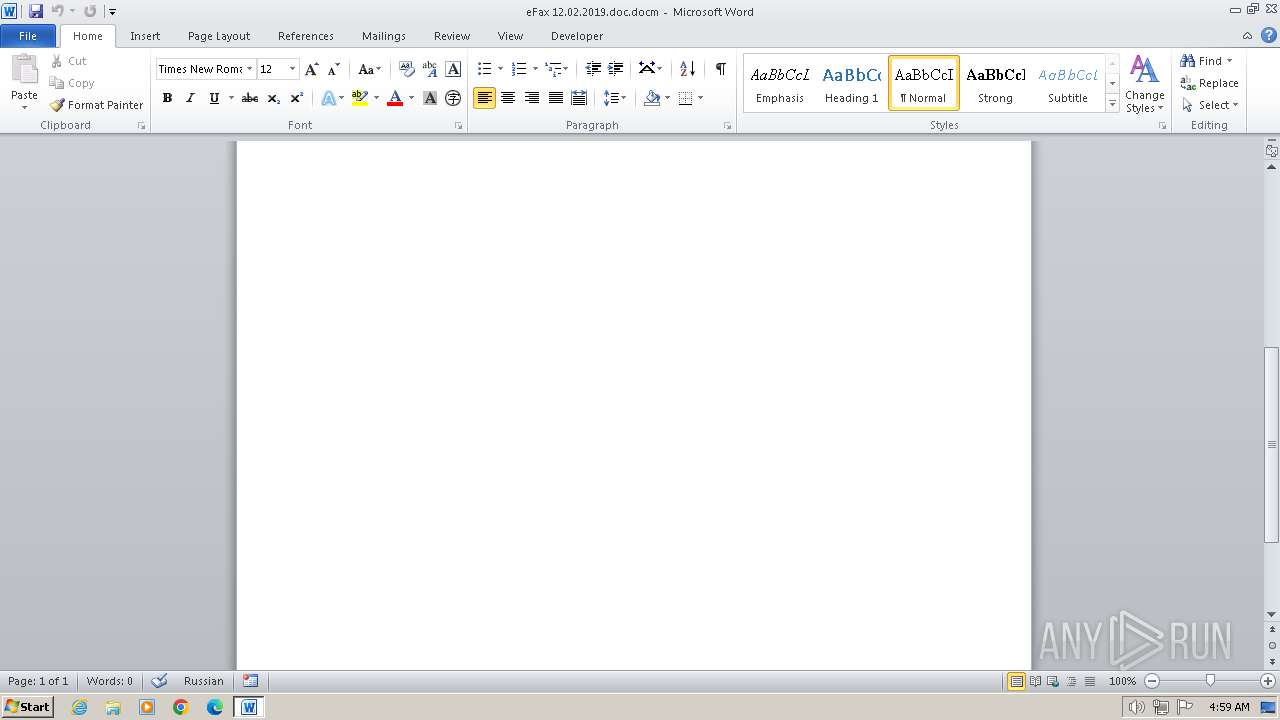Click the Grow Font icon
Screen dimensions: 1280x720
click(x=312, y=69)
